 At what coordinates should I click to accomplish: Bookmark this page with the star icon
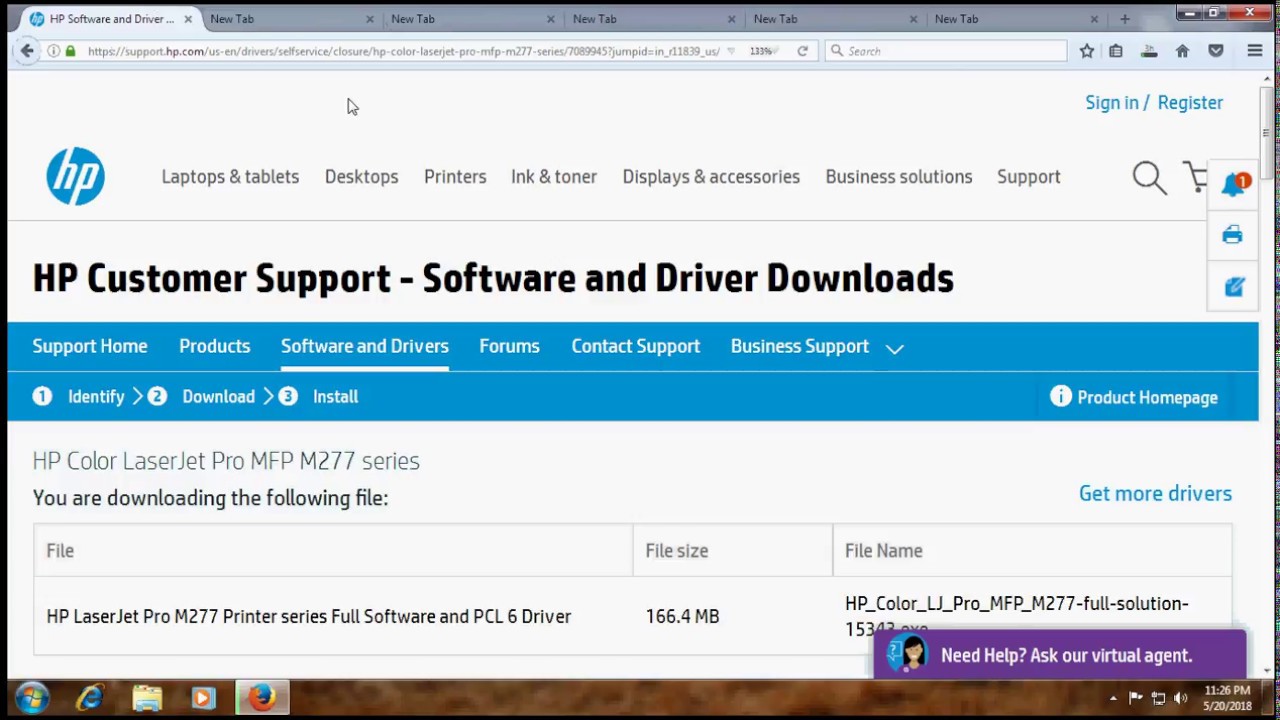coord(1087,51)
